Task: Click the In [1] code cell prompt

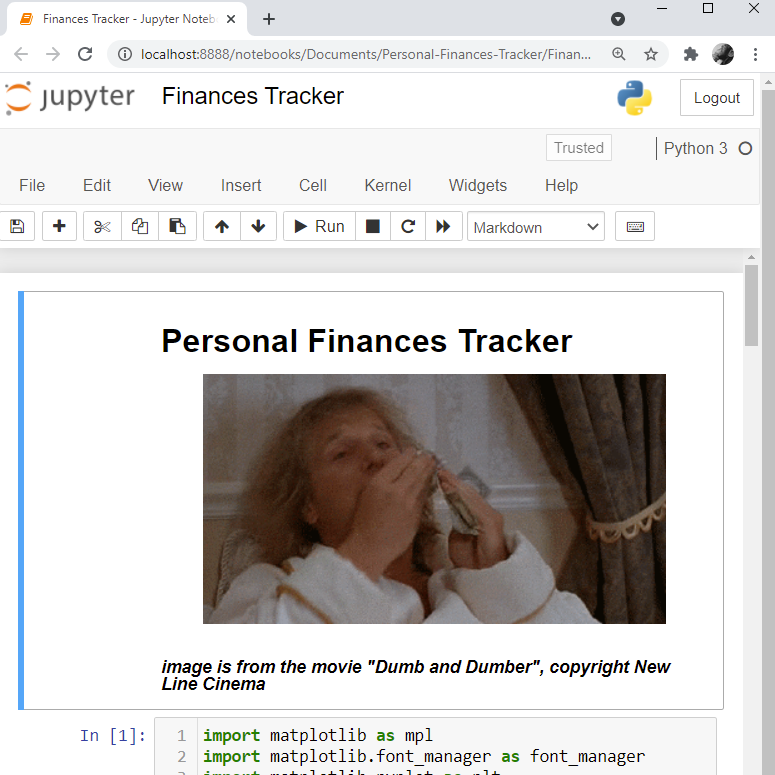Action: pyautogui.click(x=113, y=735)
